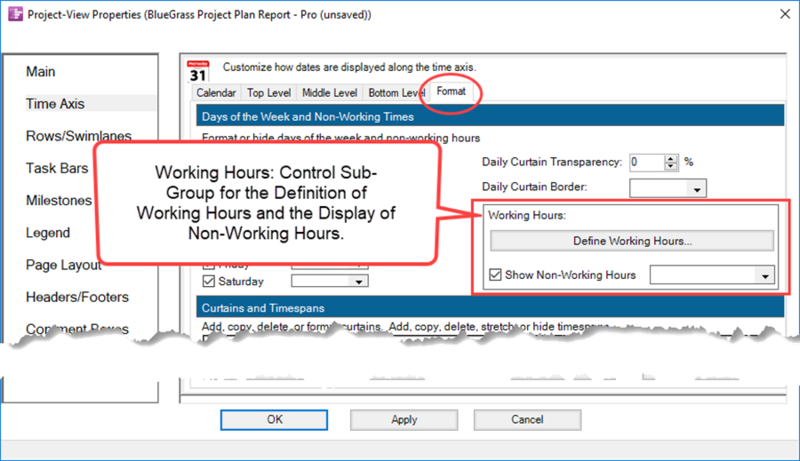The width and height of the screenshot is (800, 461).
Task: Click the Apply button
Action: click(404, 420)
